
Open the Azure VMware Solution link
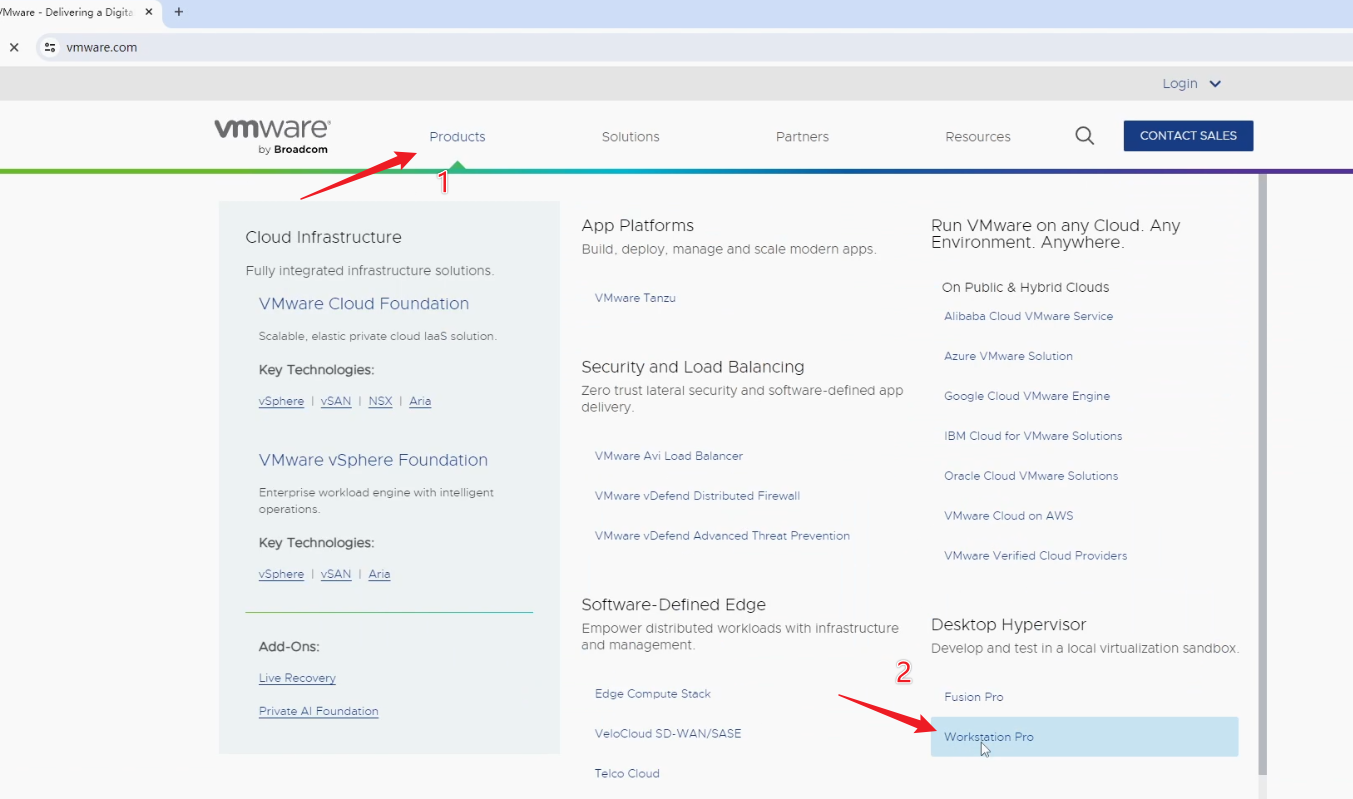click(1008, 356)
